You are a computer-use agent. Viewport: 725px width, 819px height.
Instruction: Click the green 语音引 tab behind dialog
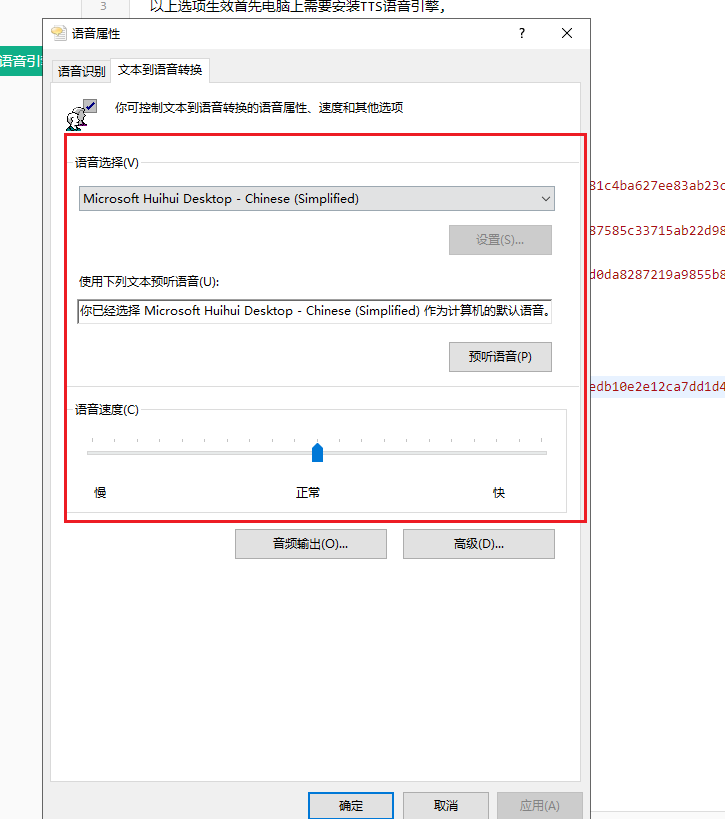point(20,62)
